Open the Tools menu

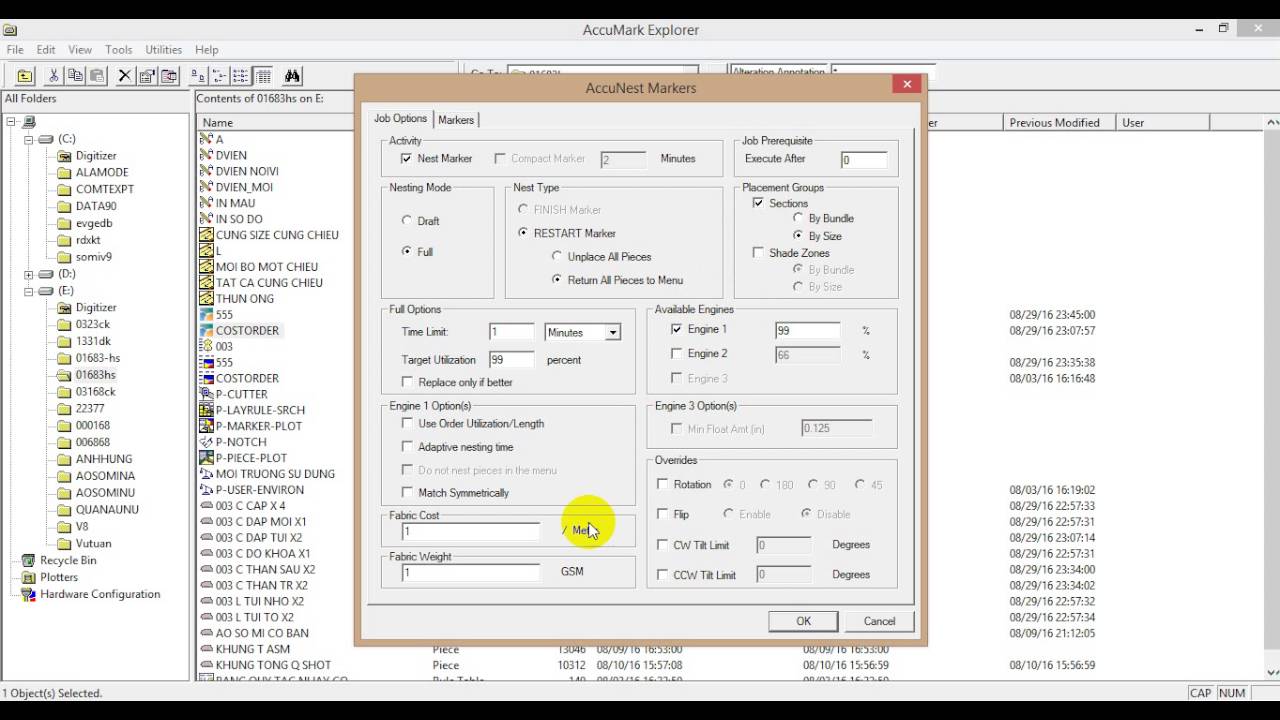pyautogui.click(x=119, y=50)
